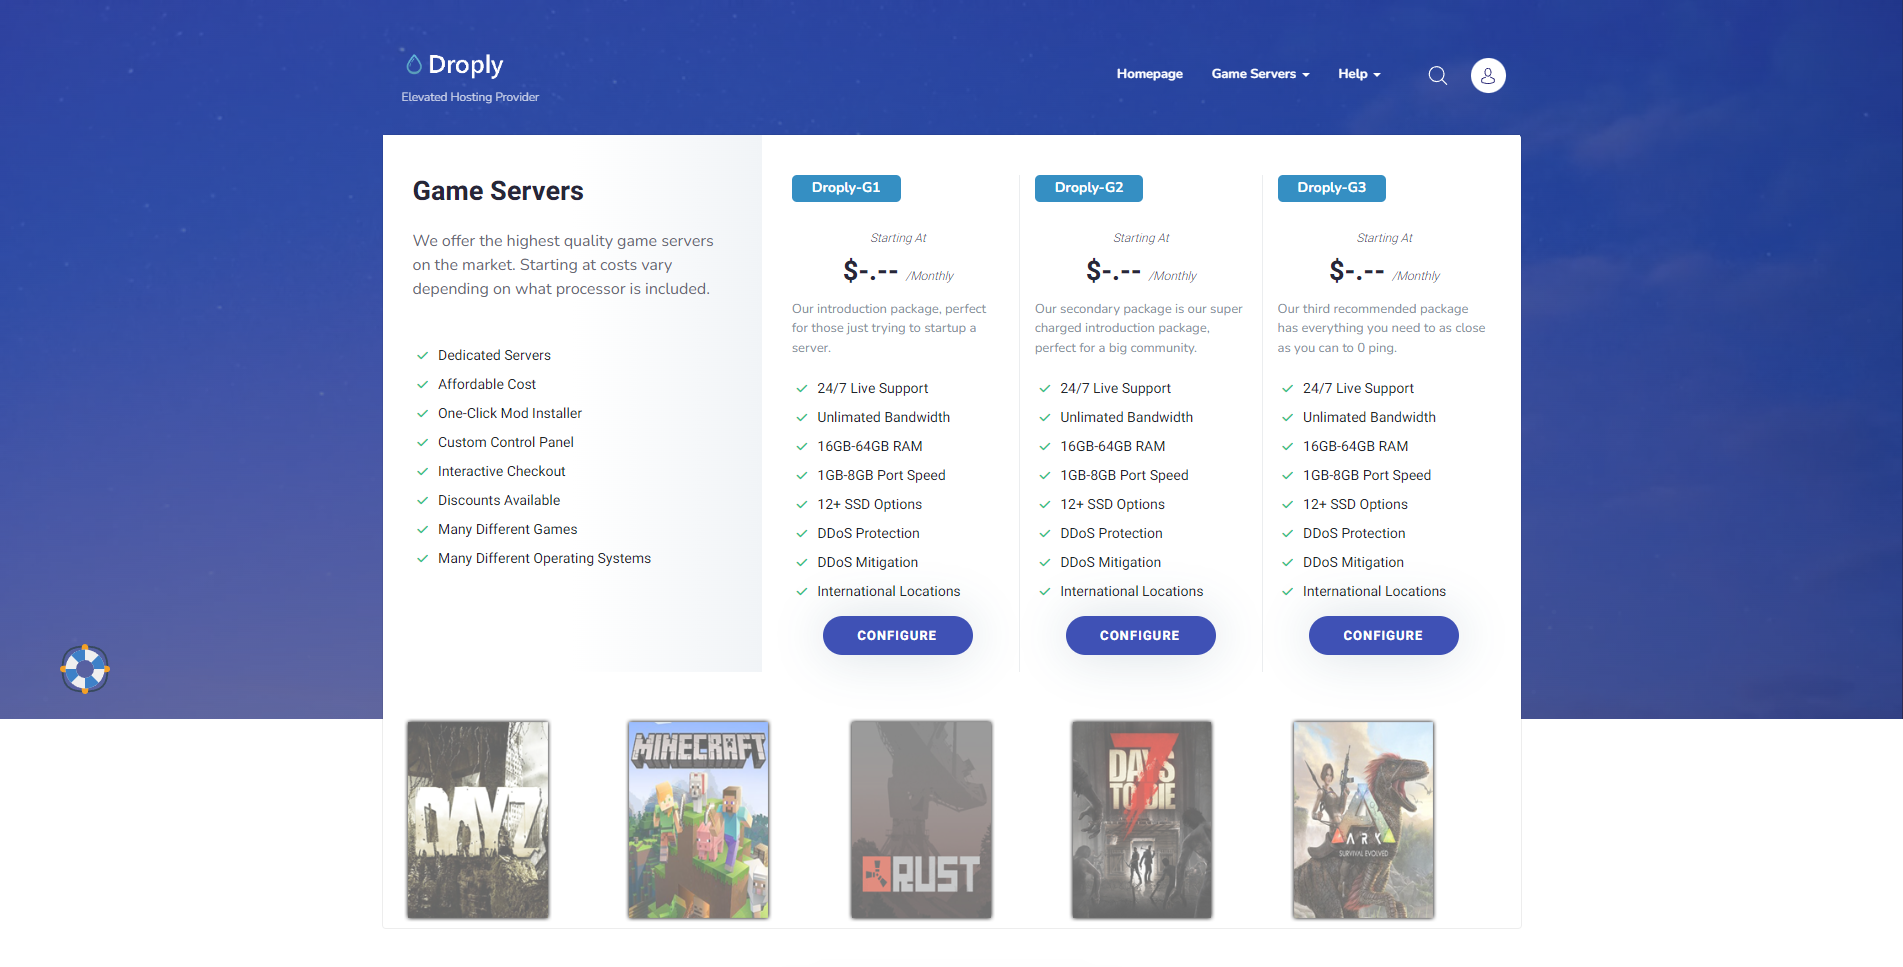This screenshot has width=1903, height=967.
Task: Expand the Game Servers dropdown menu
Action: (x=1259, y=74)
